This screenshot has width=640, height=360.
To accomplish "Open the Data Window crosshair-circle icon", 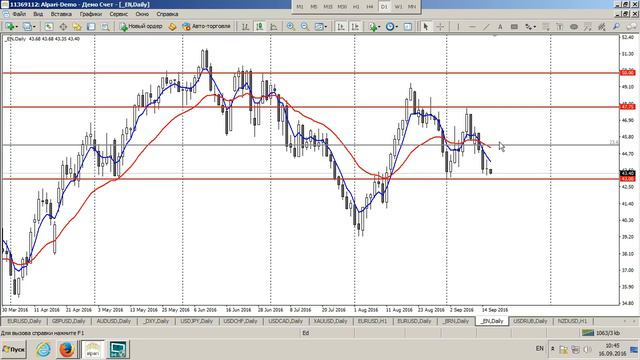I will point(63,27).
